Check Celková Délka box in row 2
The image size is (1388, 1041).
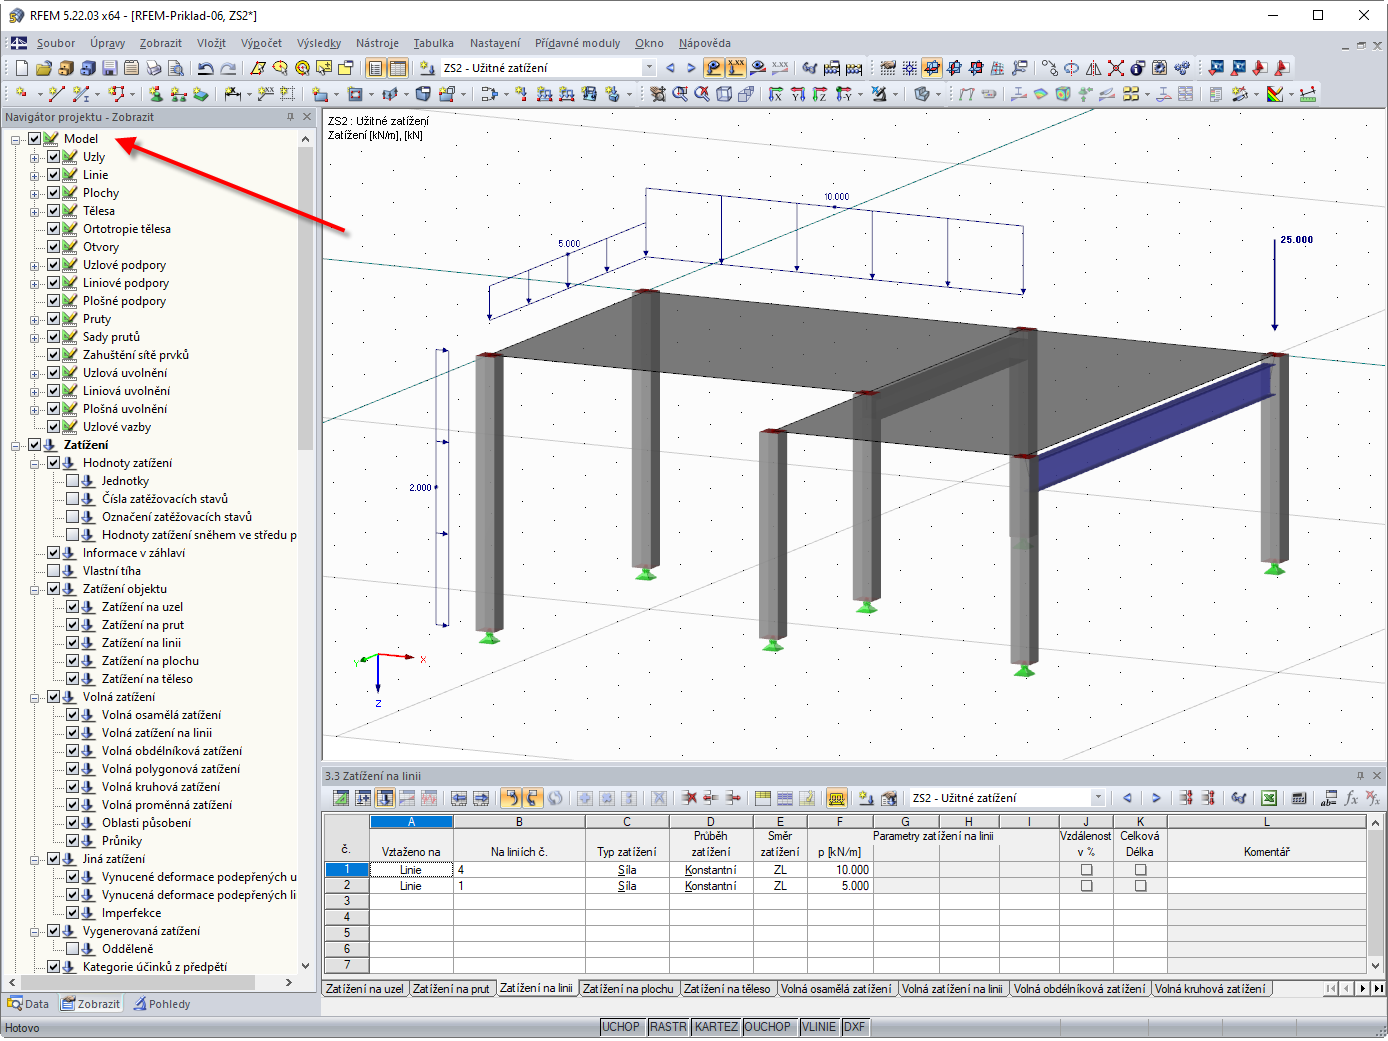pyautogui.click(x=1140, y=886)
